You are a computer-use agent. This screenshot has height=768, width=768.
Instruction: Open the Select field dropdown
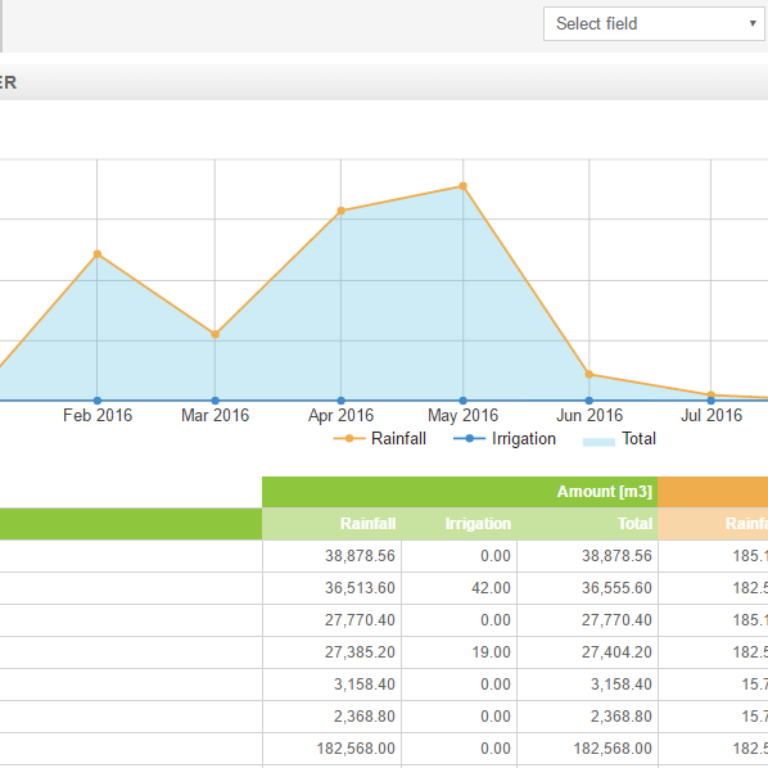pyautogui.click(x=654, y=24)
